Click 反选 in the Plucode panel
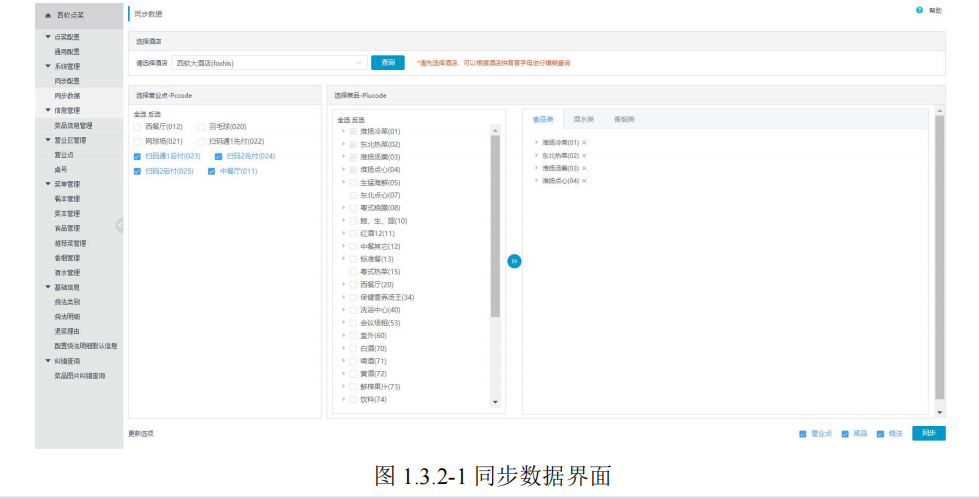This screenshot has height=499, width=979. coord(358,120)
